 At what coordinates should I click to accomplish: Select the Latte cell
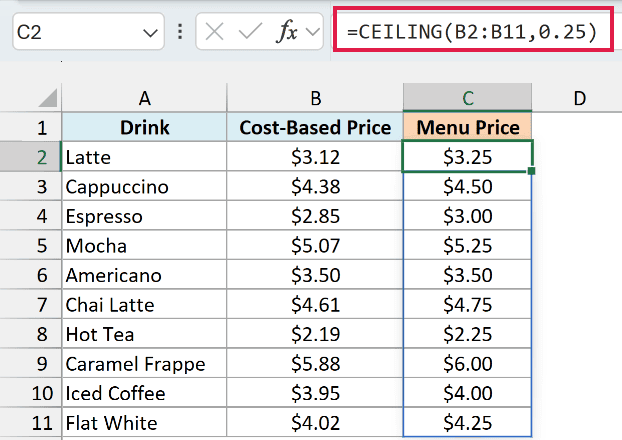tap(144, 157)
